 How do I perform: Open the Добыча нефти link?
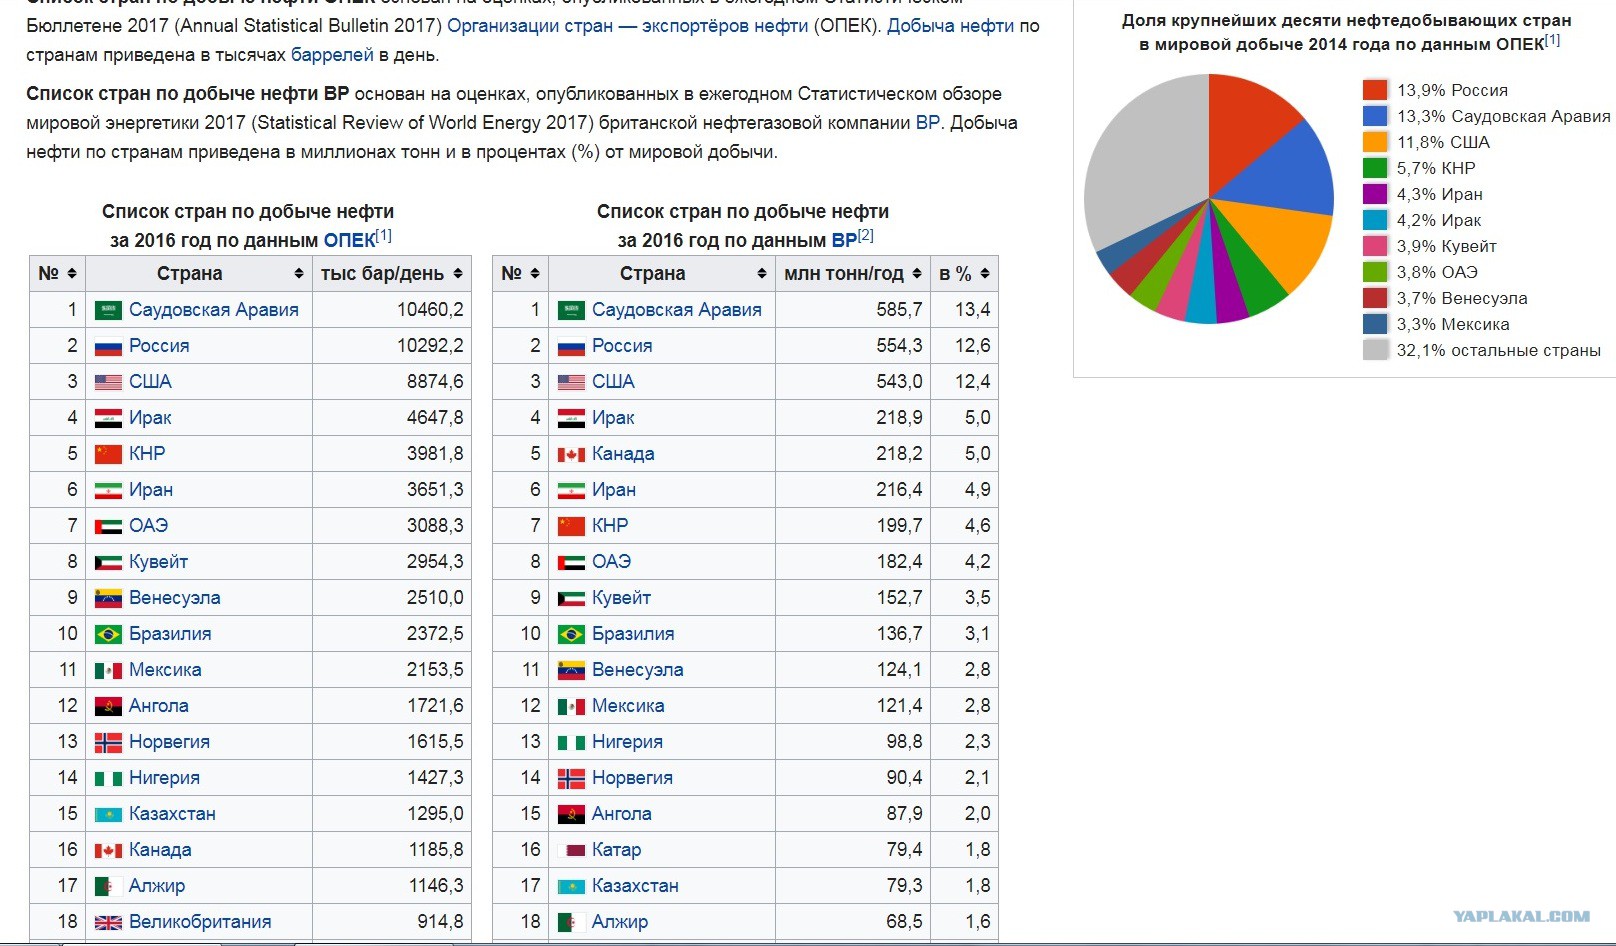950,25
